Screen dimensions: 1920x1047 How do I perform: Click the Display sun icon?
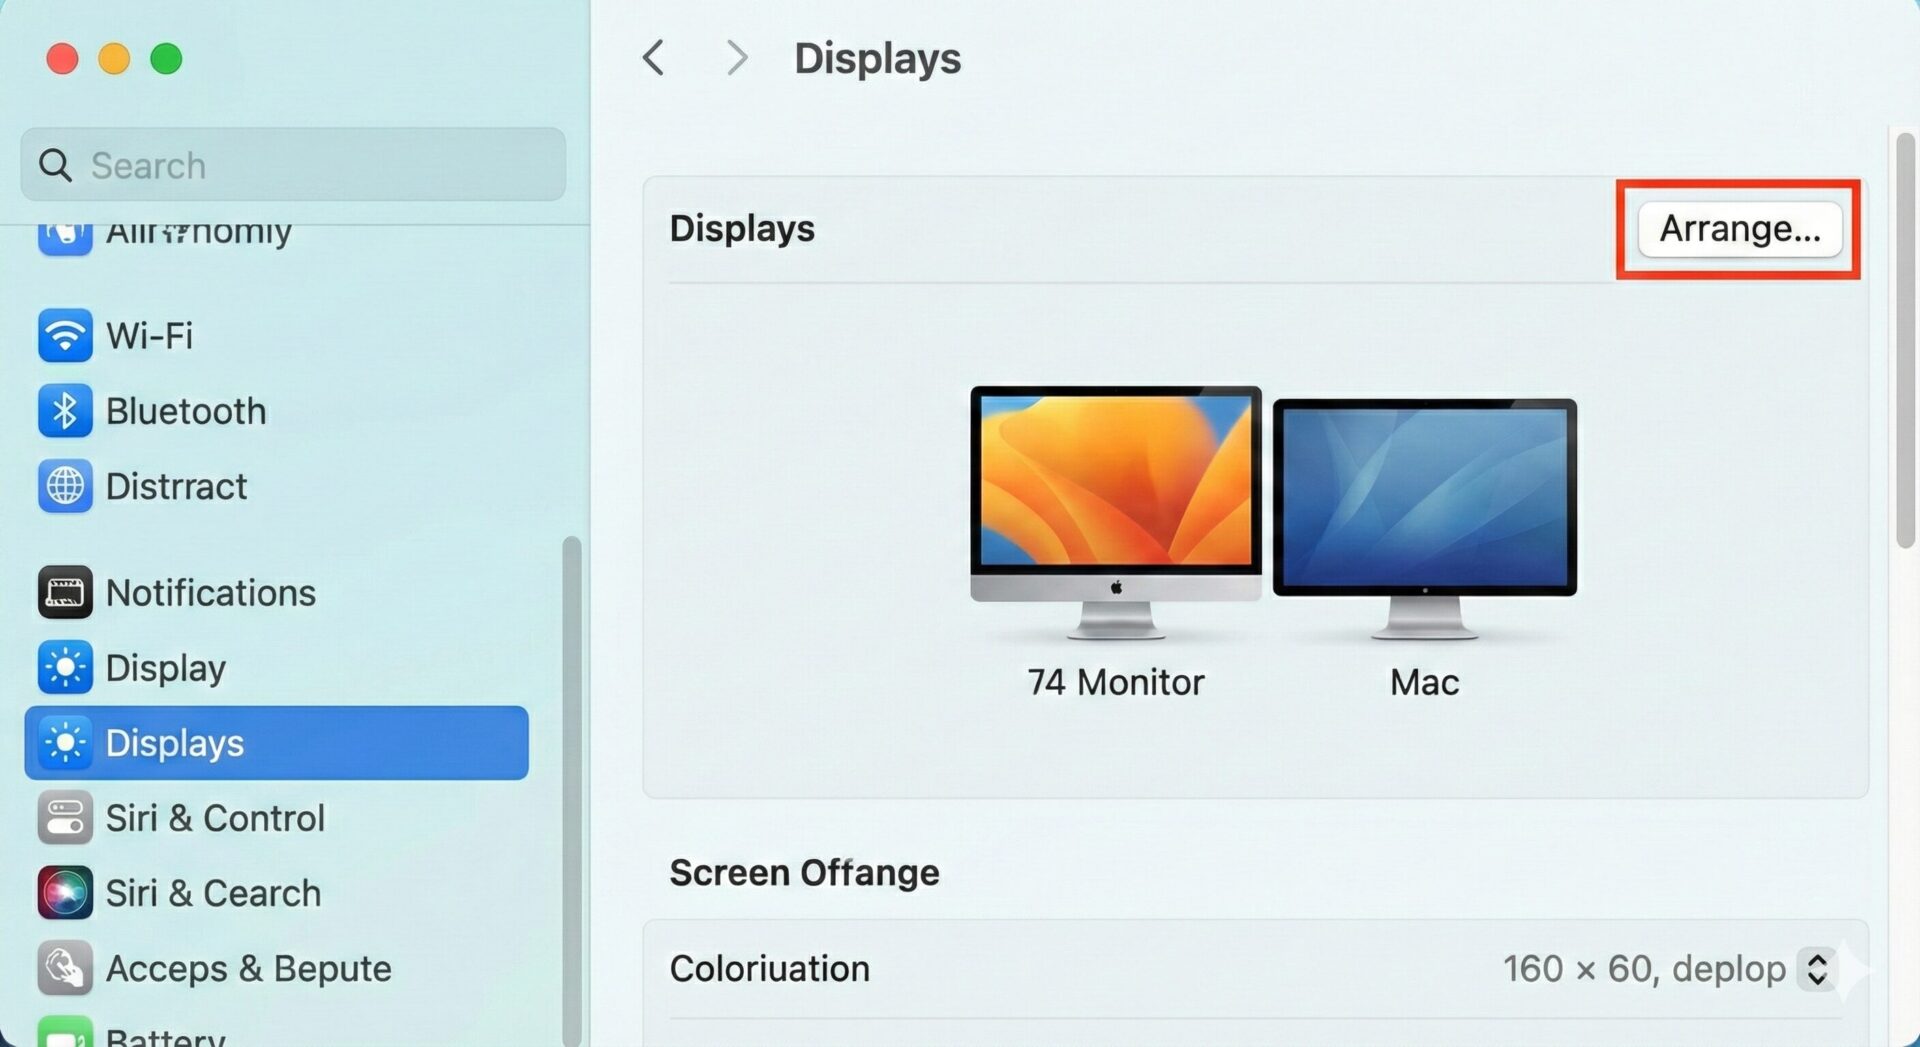pos(65,667)
